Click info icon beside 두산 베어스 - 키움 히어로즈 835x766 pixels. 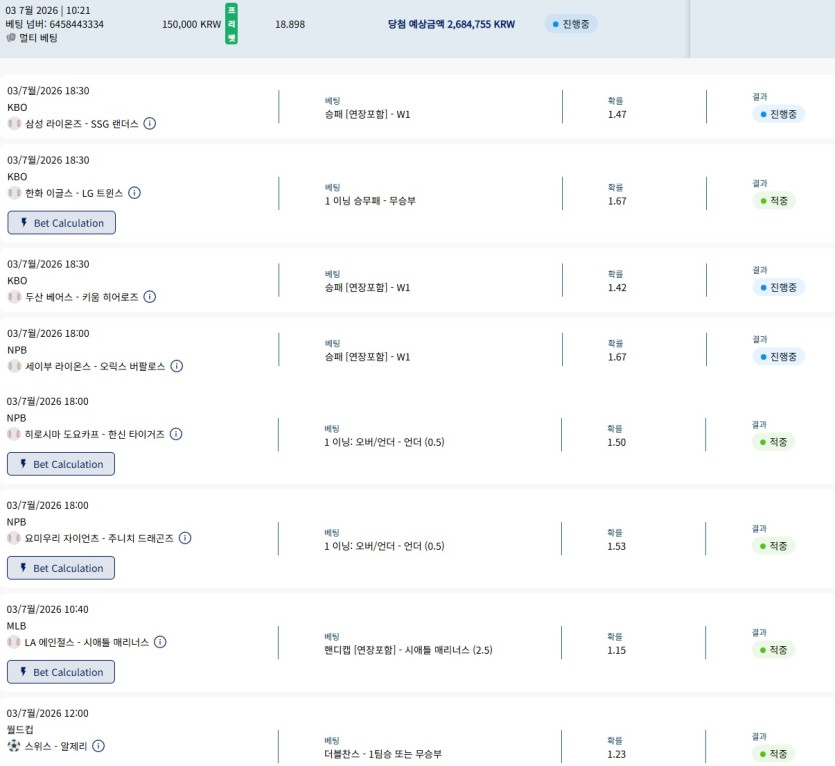[150, 297]
